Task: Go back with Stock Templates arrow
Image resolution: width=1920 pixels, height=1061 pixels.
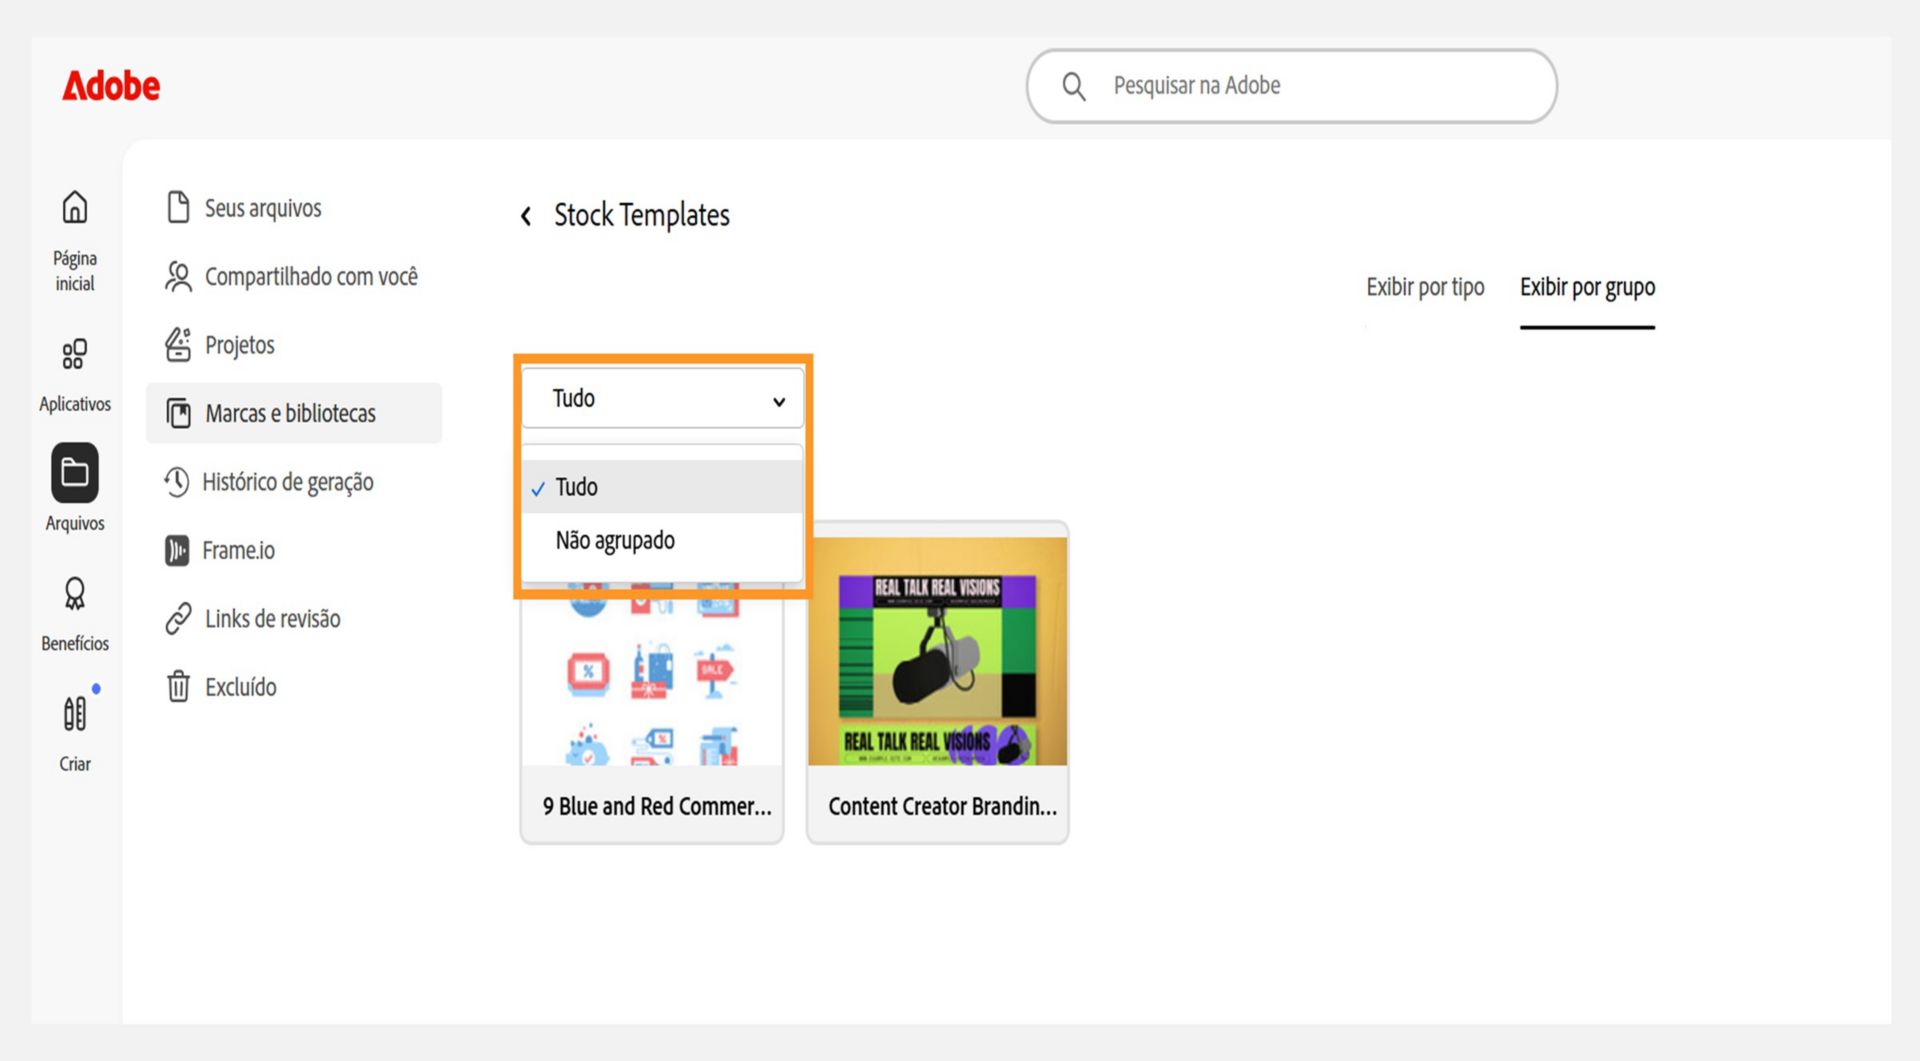Action: tap(526, 215)
